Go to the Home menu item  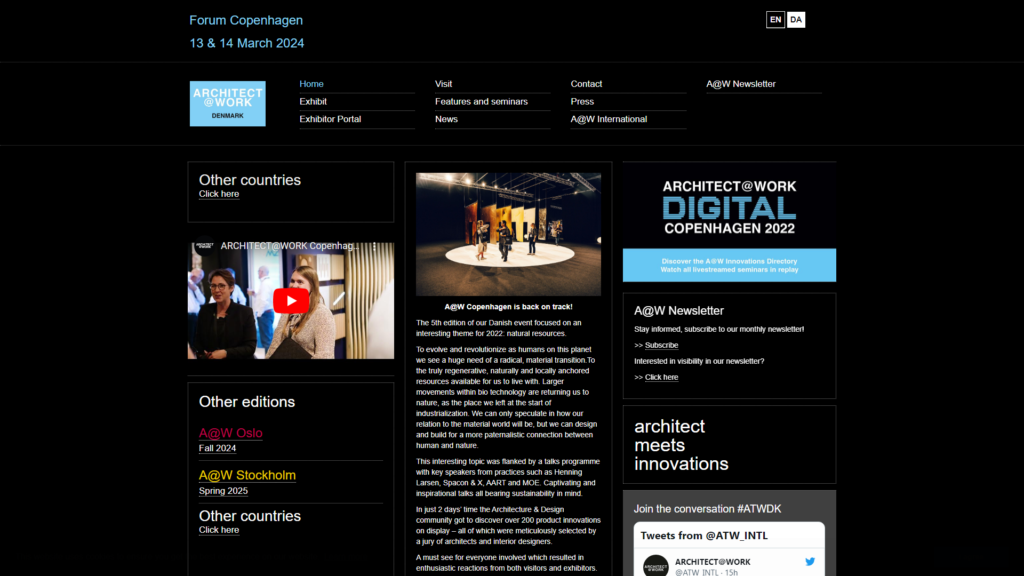[x=312, y=84]
